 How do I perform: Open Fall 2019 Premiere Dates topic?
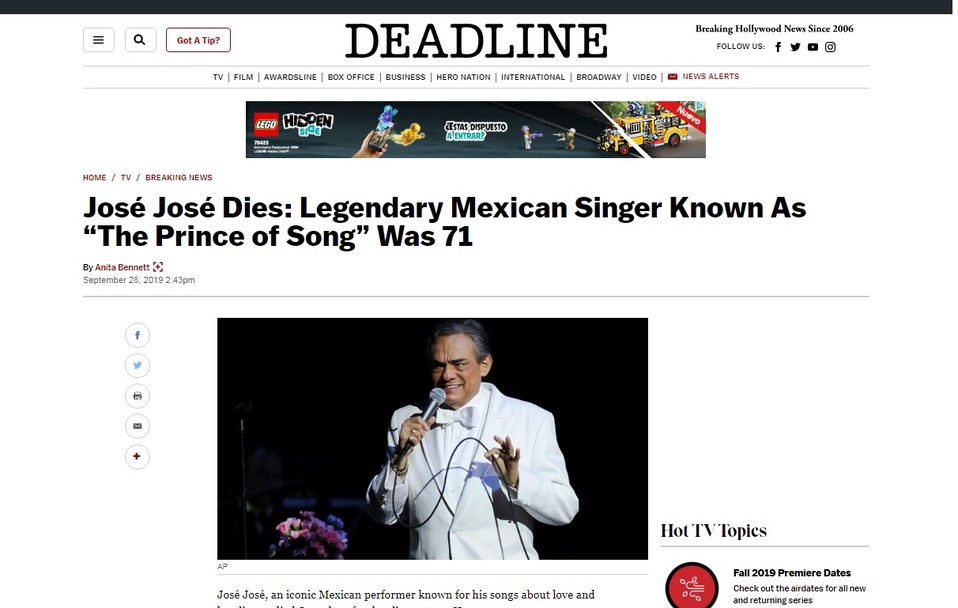pyautogui.click(x=792, y=573)
